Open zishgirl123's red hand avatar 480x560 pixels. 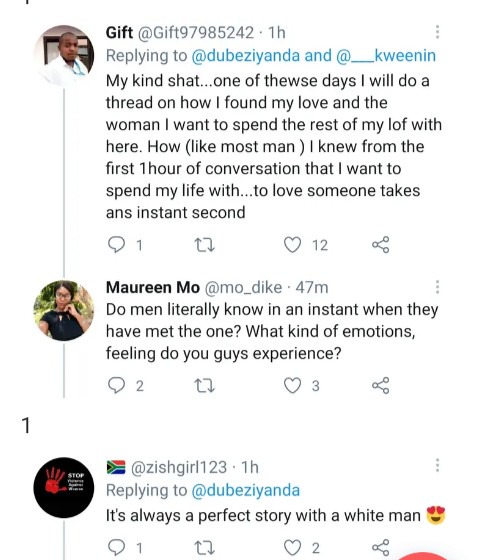64,488
